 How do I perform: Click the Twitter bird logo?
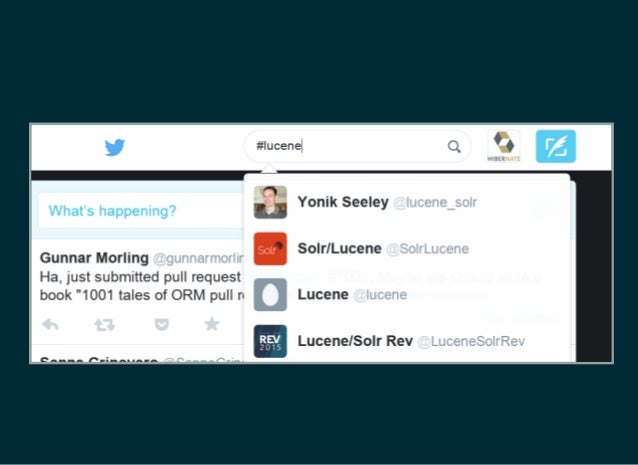(115, 147)
